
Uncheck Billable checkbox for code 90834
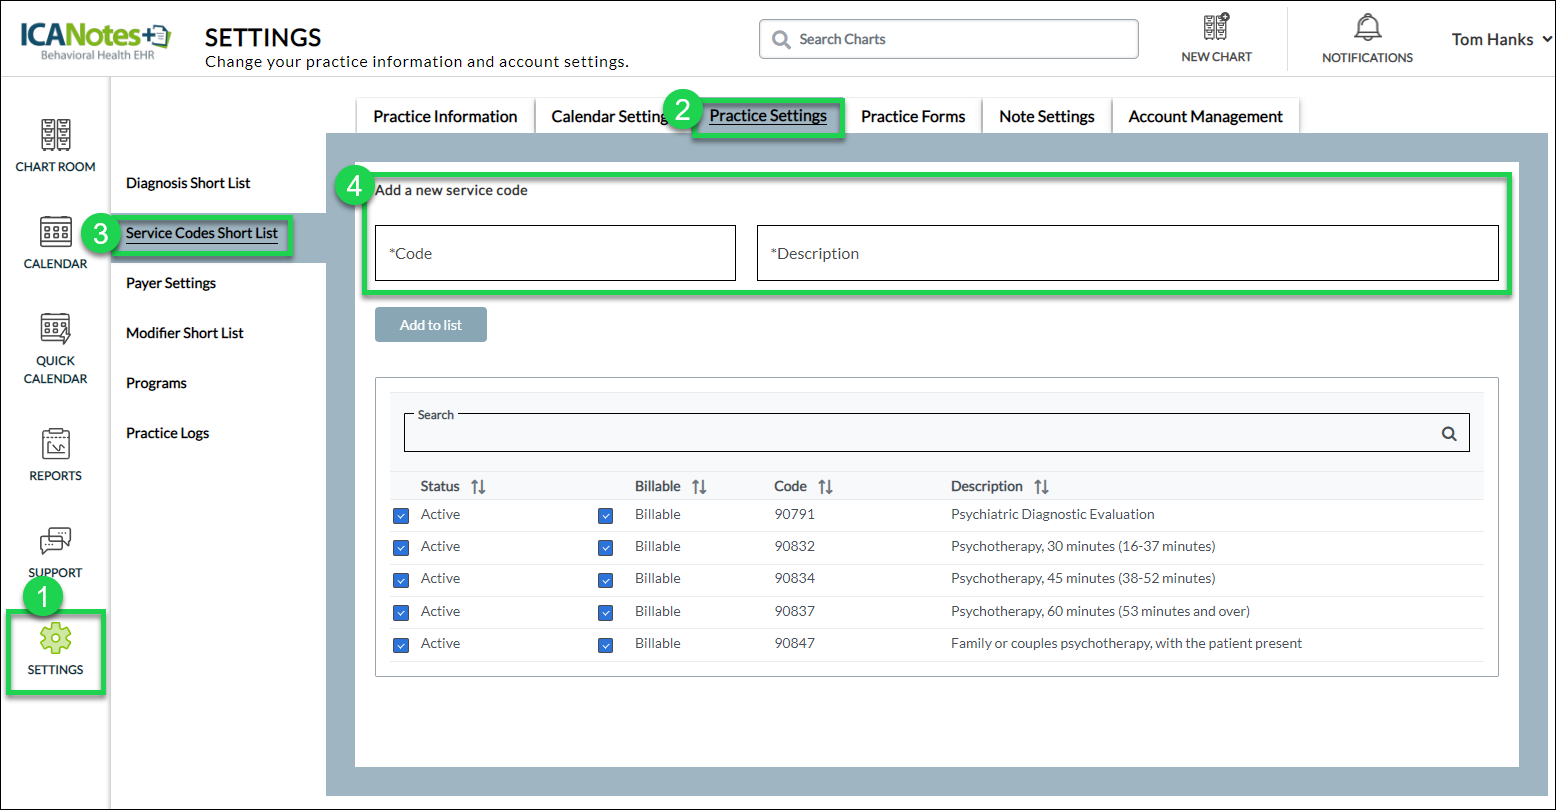(605, 580)
